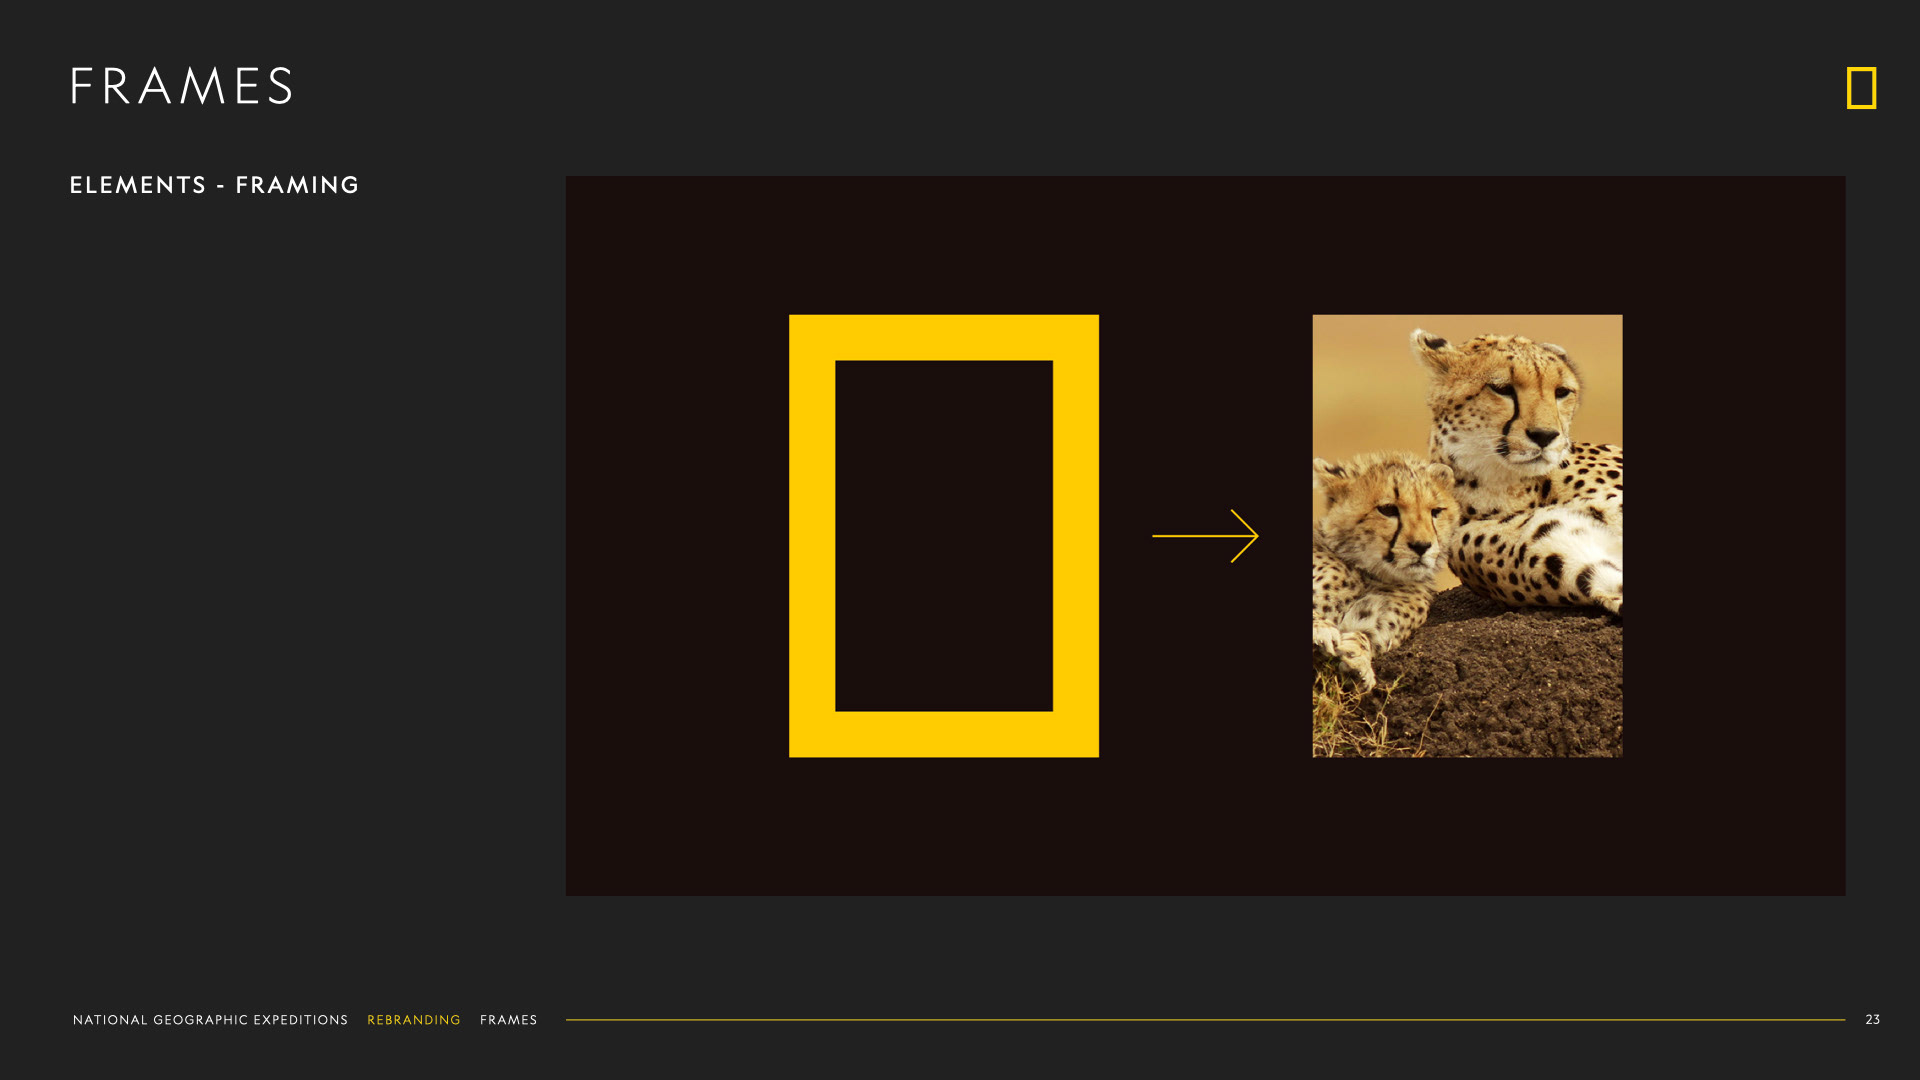Click the dark interior of the yellow frame

943,536
